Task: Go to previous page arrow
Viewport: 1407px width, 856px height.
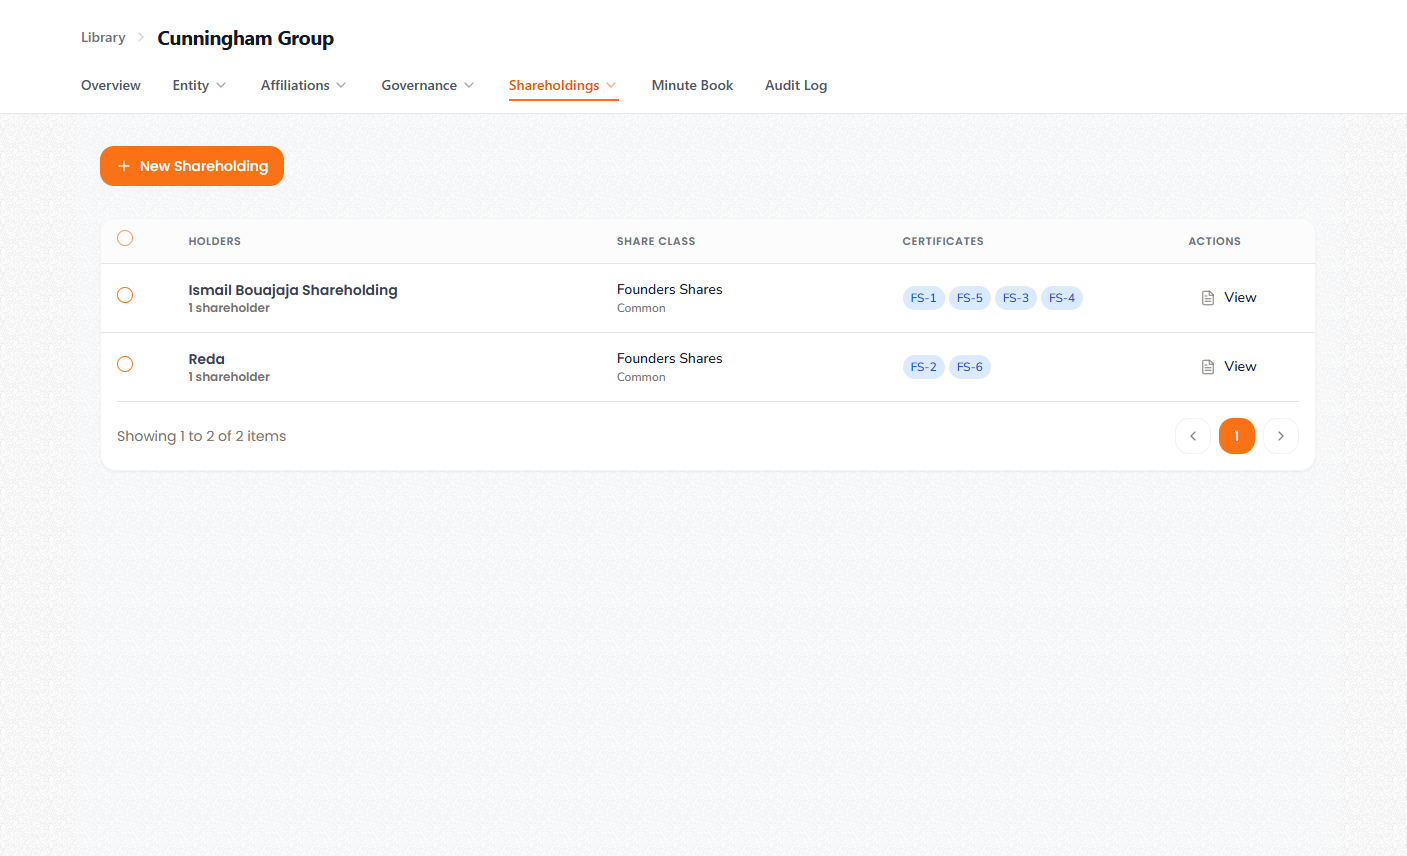Action: pyautogui.click(x=1192, y=436)
